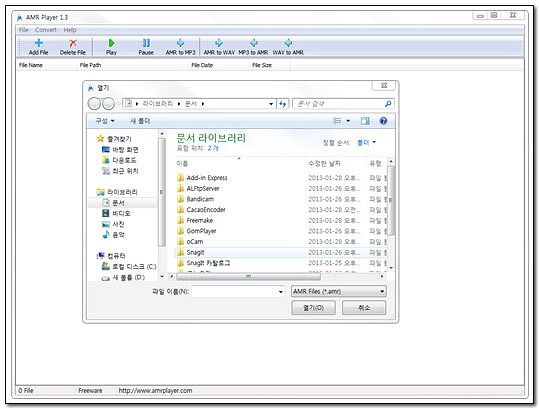Pause playback with the Pause button
539x409 pixels.
pos(146,47)
